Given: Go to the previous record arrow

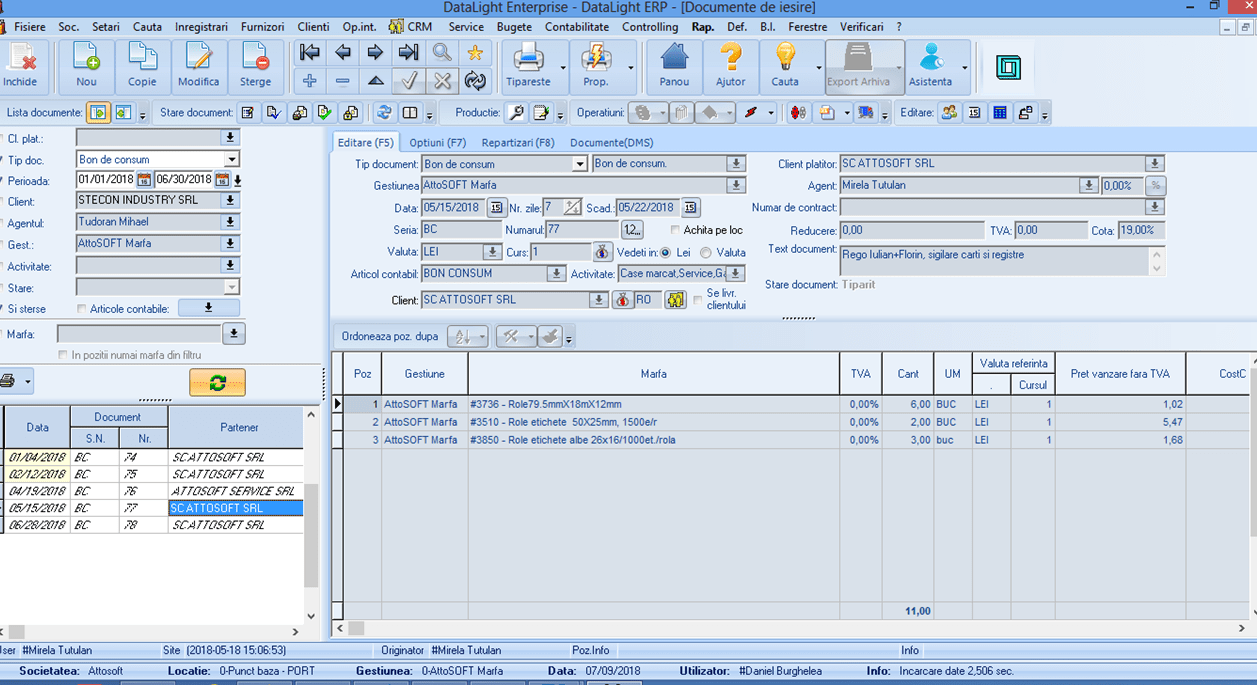Looking at the screenshot, I should (343, 53).
